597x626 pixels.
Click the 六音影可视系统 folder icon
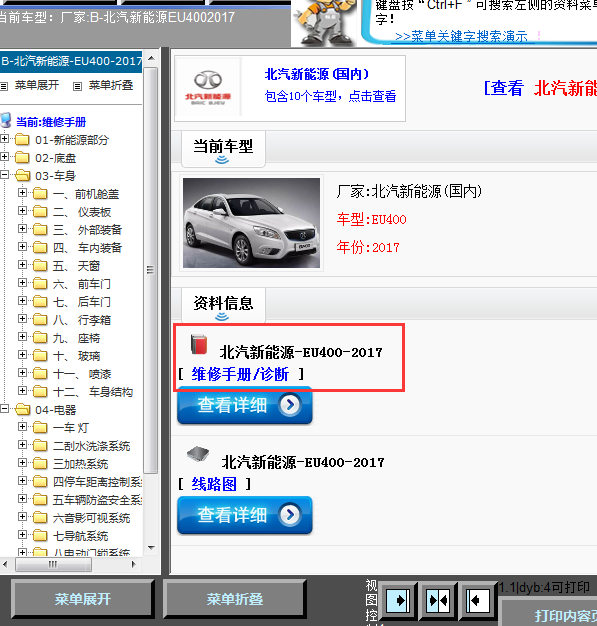click(40, 518)
